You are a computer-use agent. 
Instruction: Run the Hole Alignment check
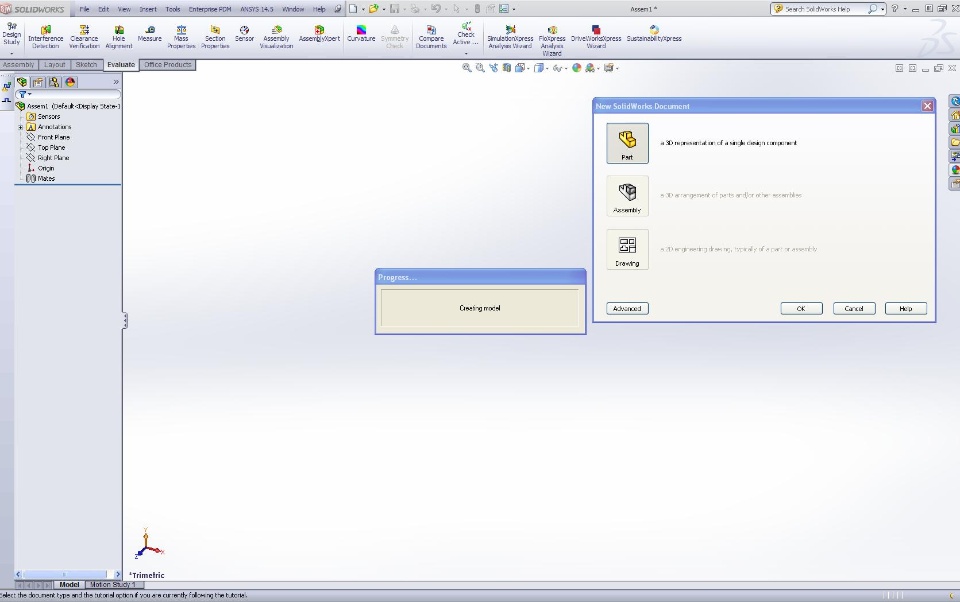coord(119,37)
